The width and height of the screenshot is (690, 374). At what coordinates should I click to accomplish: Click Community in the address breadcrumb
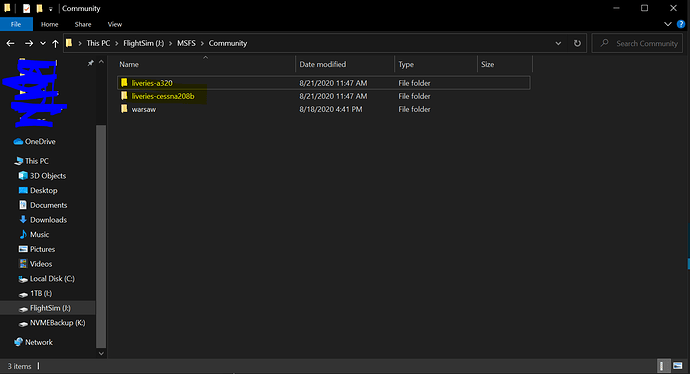pyautogui.click(x=228, y=43)
